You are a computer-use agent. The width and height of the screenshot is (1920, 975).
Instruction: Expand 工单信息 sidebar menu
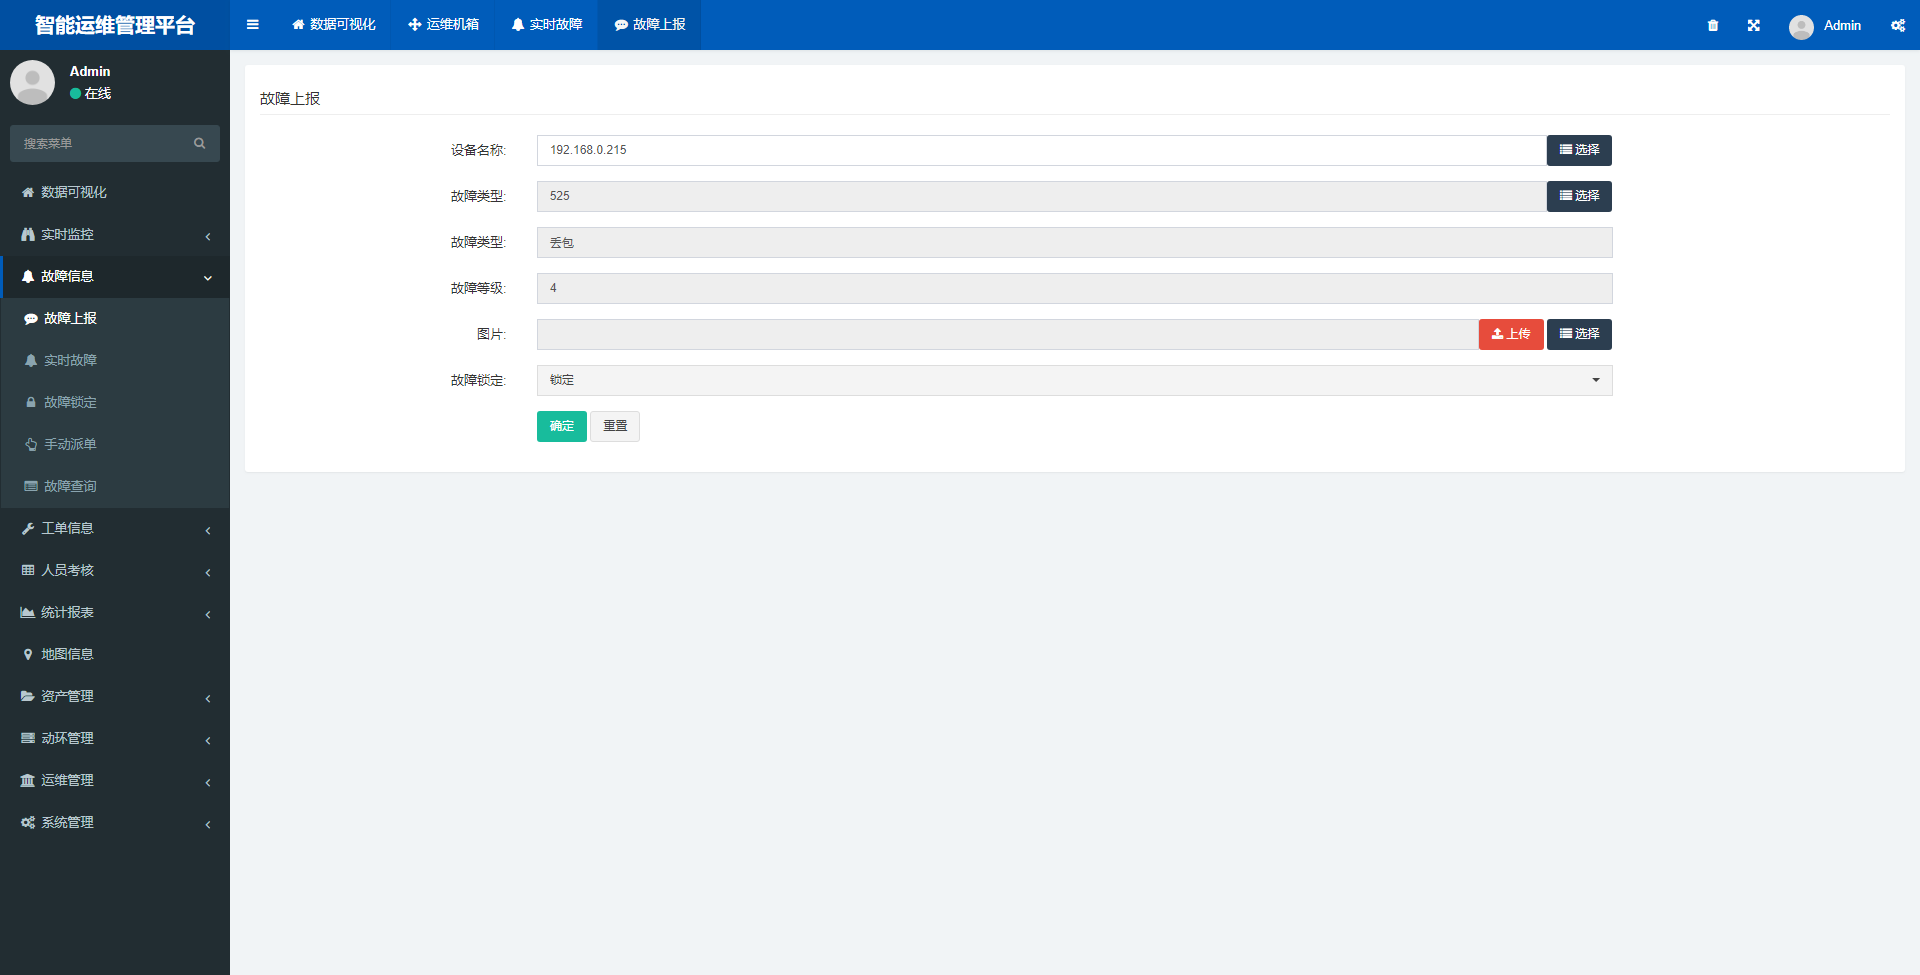115,528
